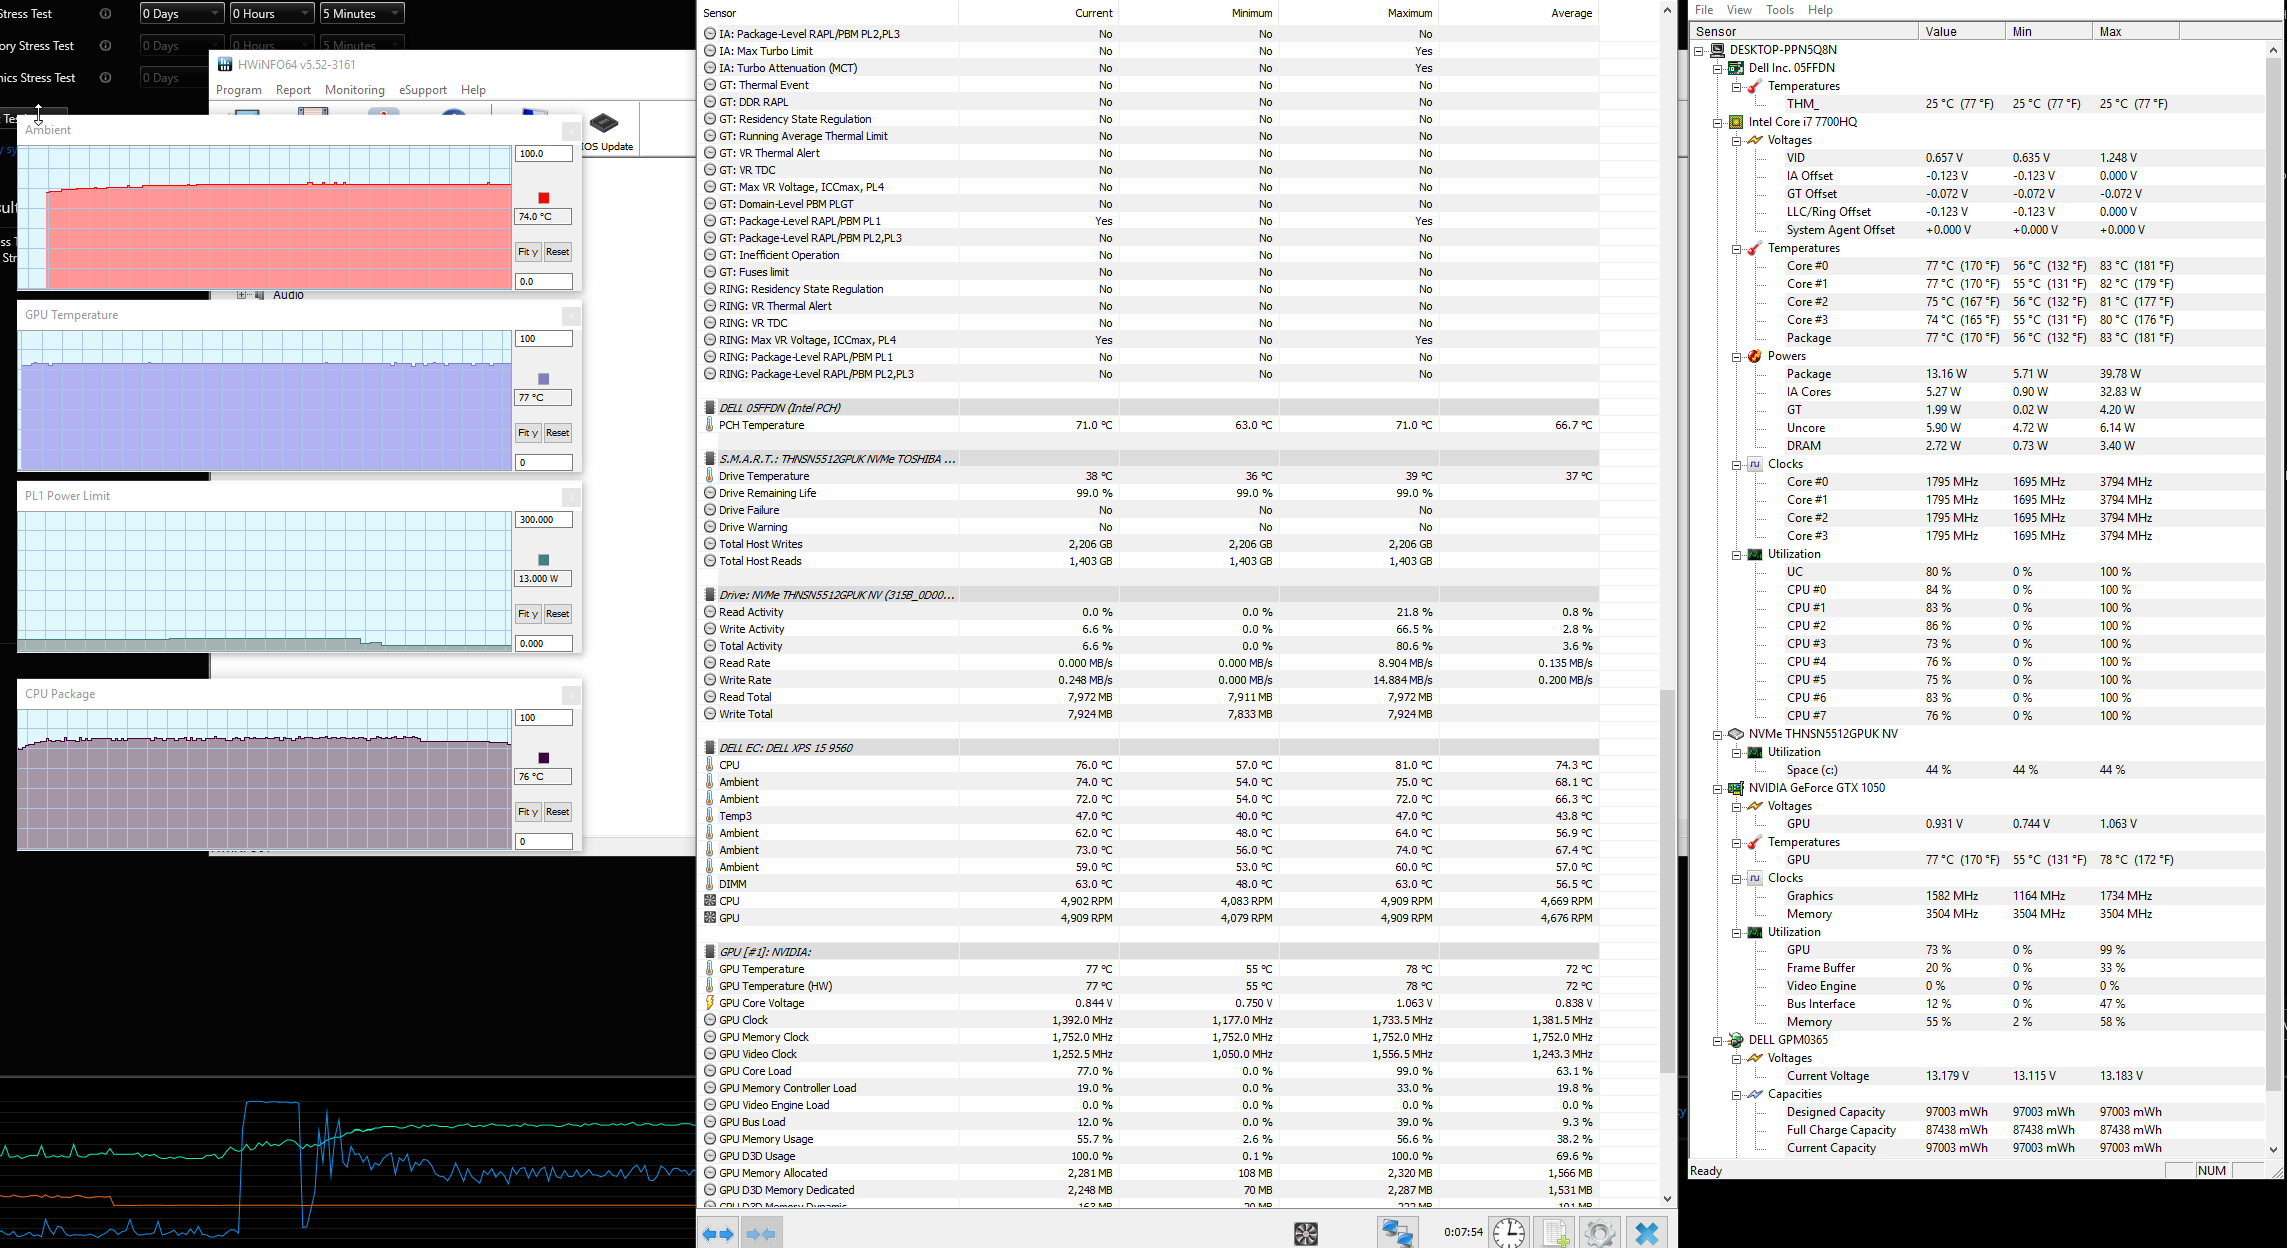Click the Value column header in HWMonitor
Image resolution: width=2287 pixels, height=1248 pixels.
click(1960, 32)
